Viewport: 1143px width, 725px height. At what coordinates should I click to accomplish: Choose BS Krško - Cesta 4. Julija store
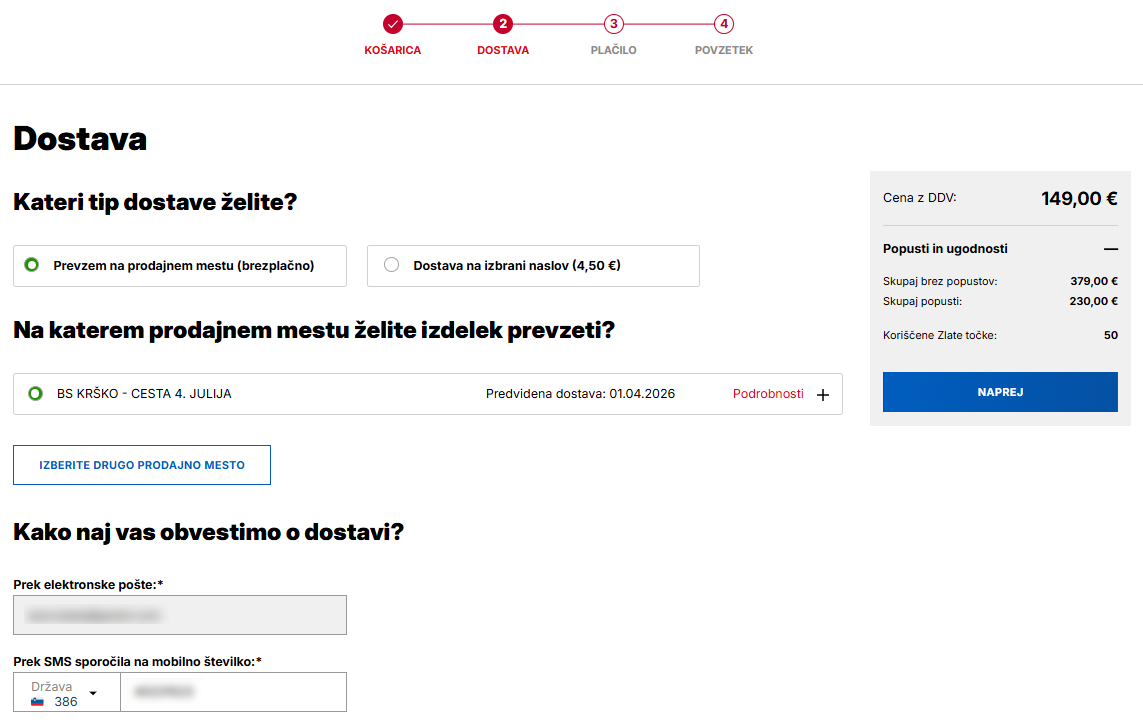36,394
